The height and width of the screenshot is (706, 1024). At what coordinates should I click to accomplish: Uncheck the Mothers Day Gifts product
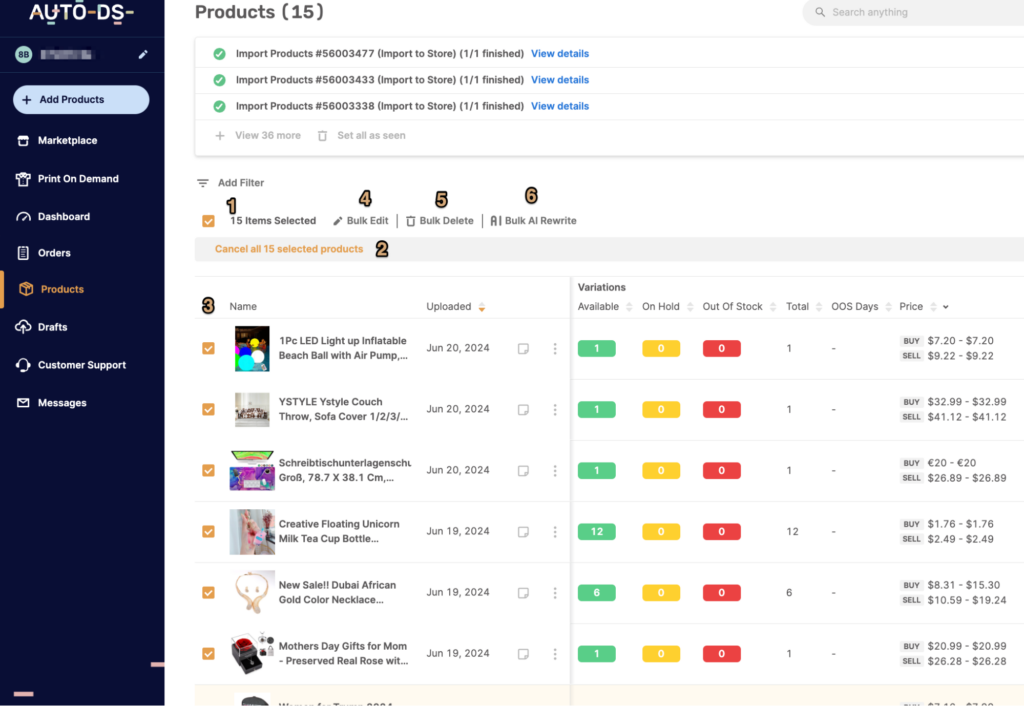tap(208, 654)
